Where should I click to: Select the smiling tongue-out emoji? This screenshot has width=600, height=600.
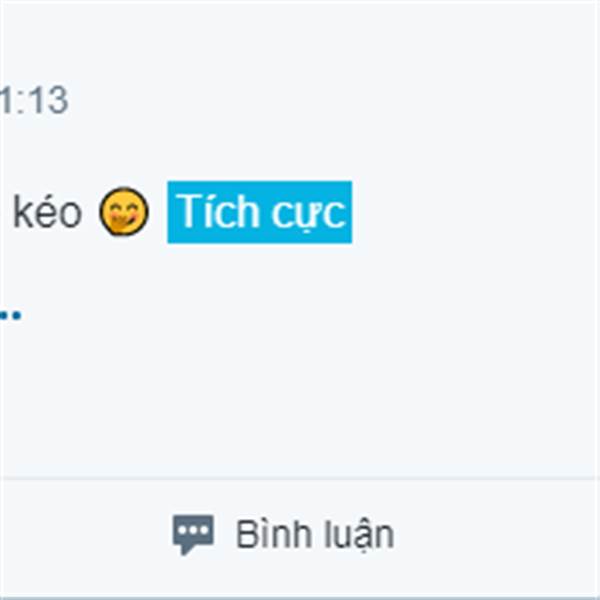124,211
